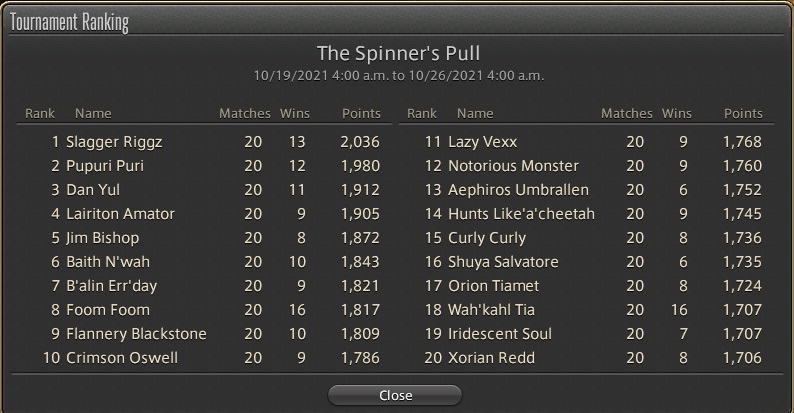
Task: Select the Notorious Monster entry
Action: tap(586, 166)
